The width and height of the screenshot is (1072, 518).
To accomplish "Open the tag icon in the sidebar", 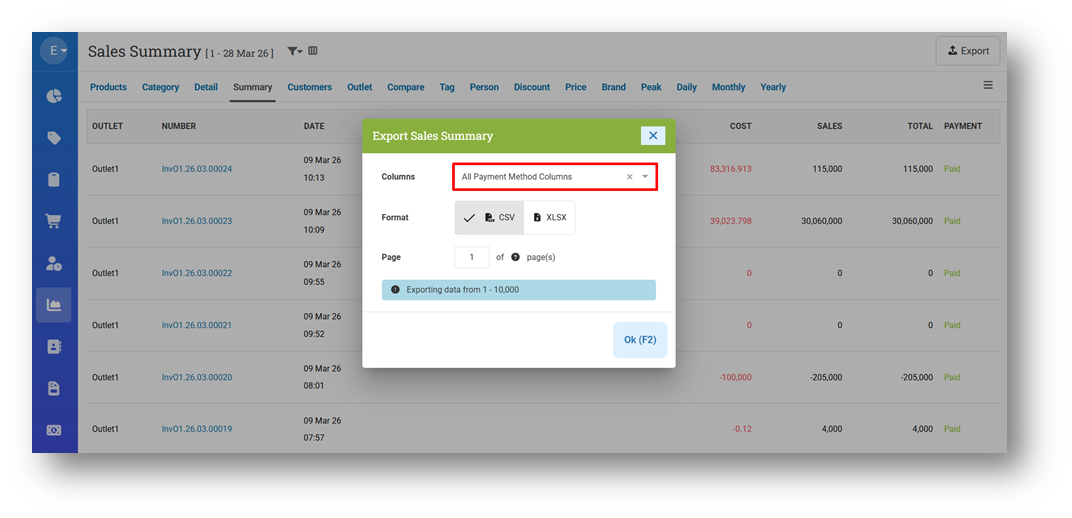I will pos(54,139).
